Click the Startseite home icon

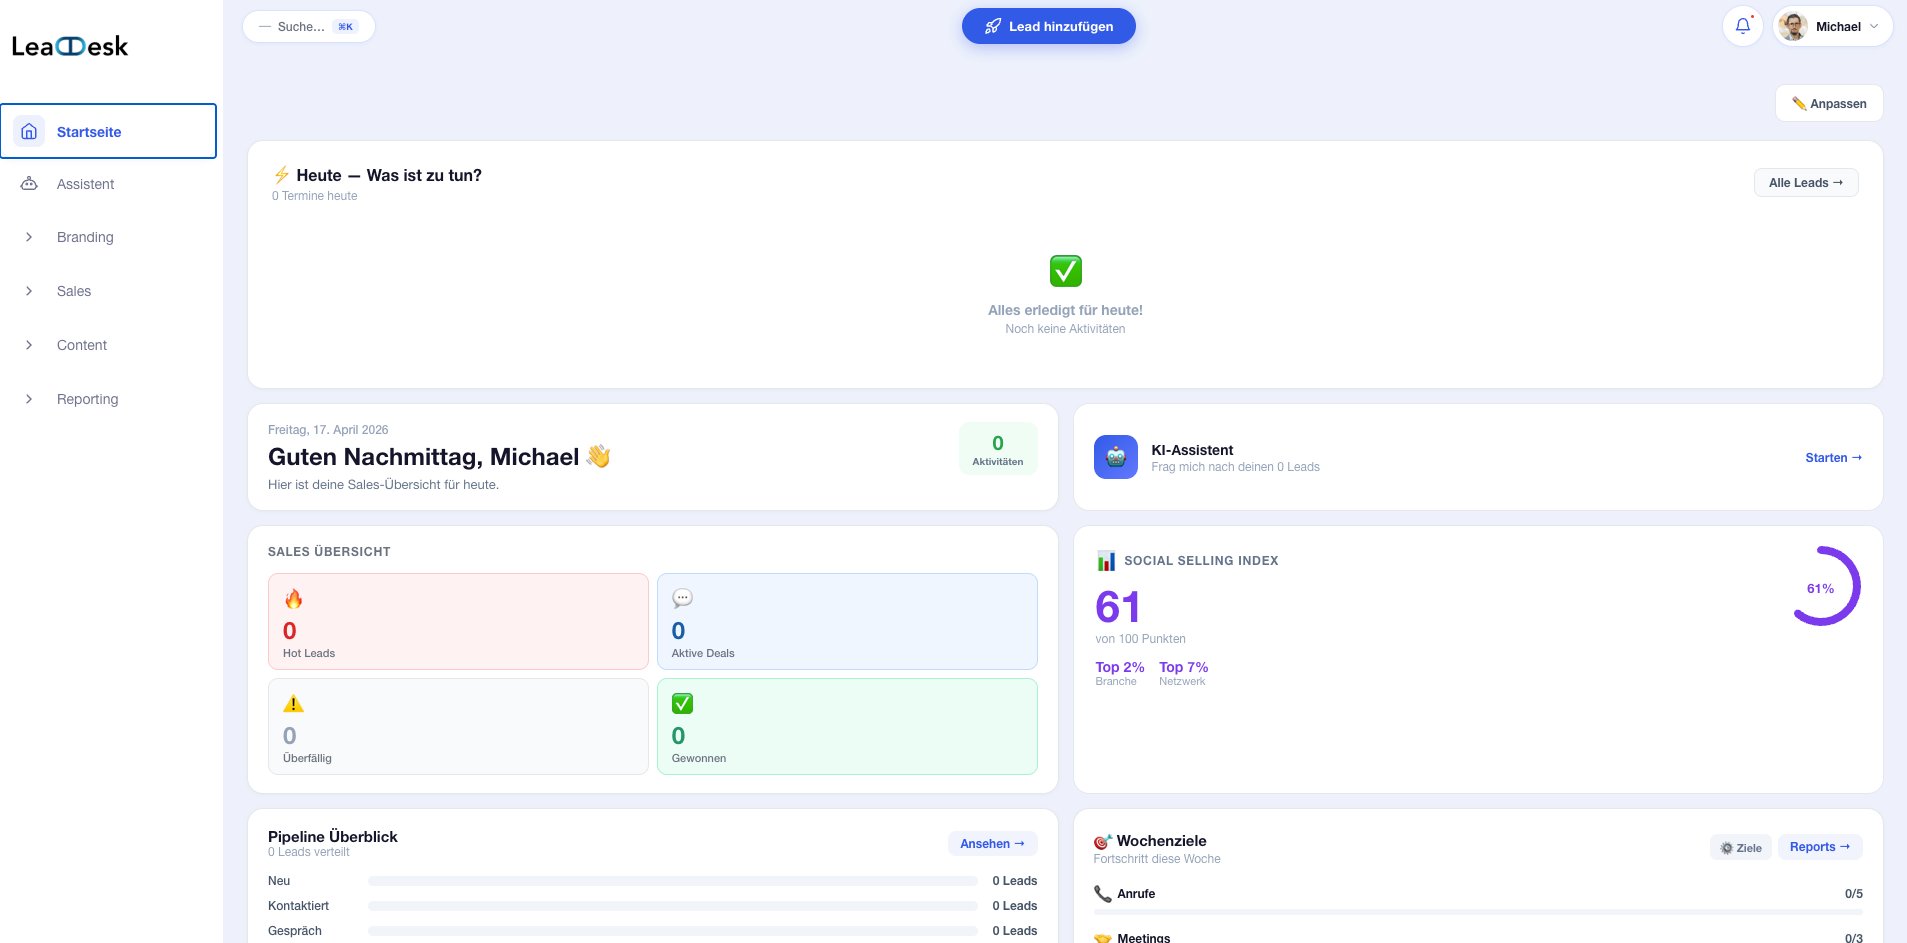[30, 130]
